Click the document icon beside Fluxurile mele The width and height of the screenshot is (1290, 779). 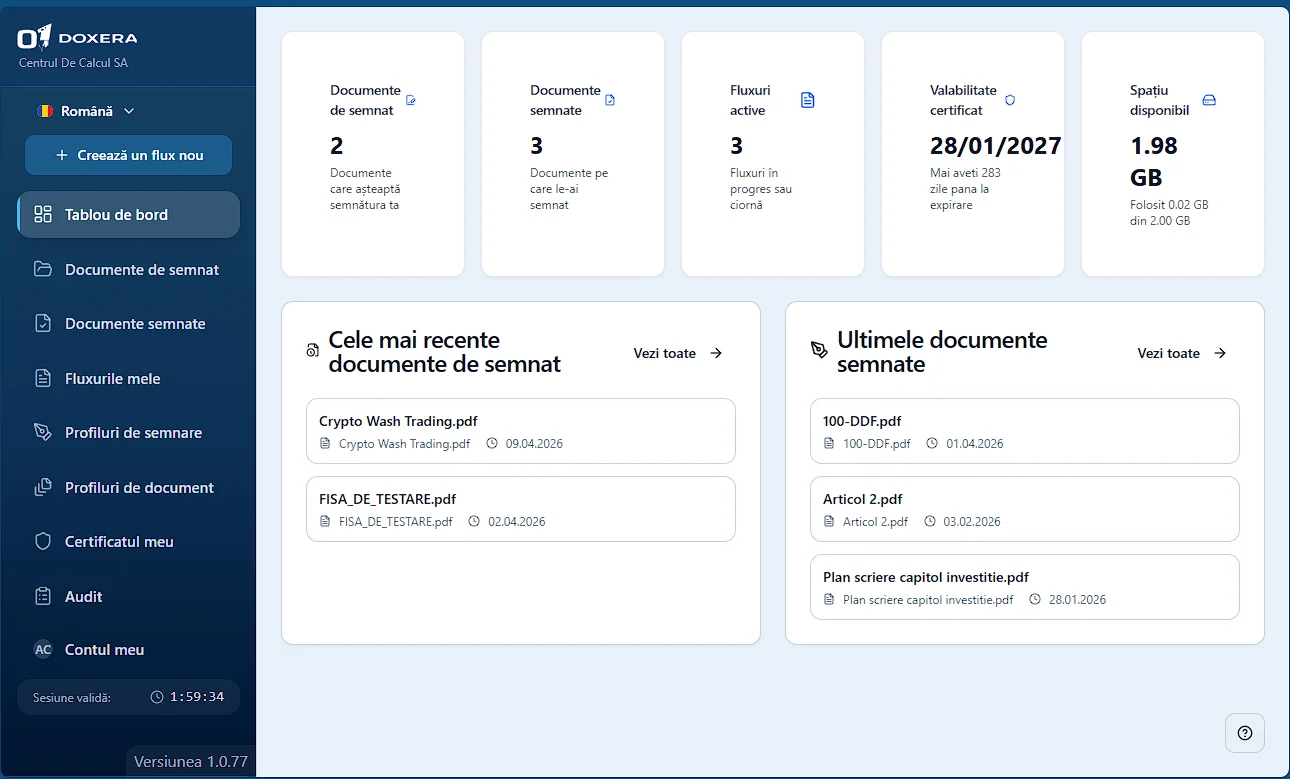(x=43, y=378)
